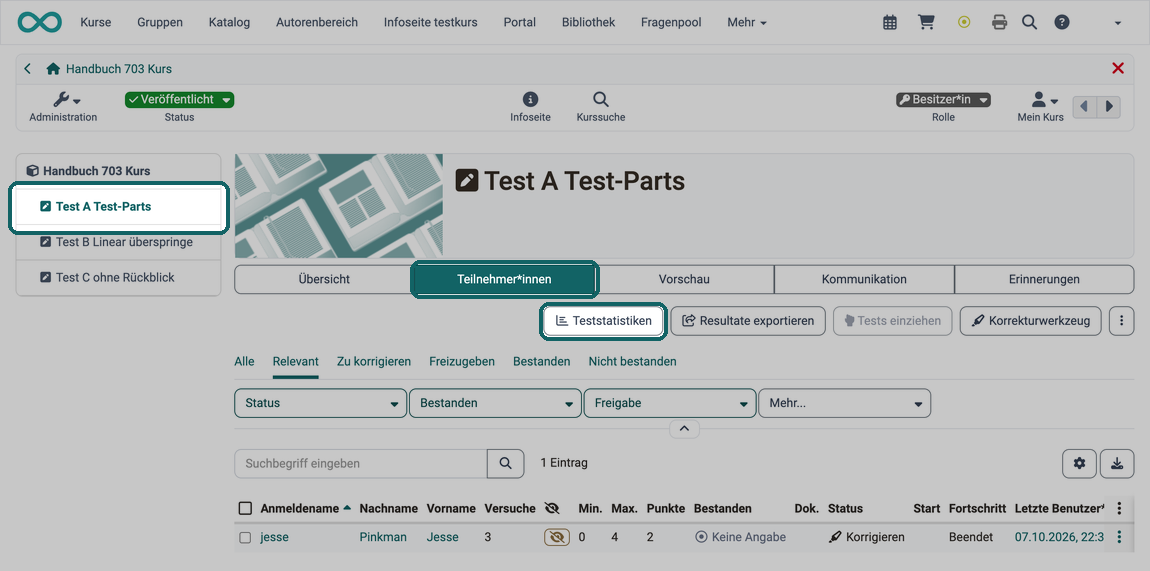Switch to the Vorschau tab
Viewport: 1150px width, 571px height.
pyautogui.click(x=684, y=279)
